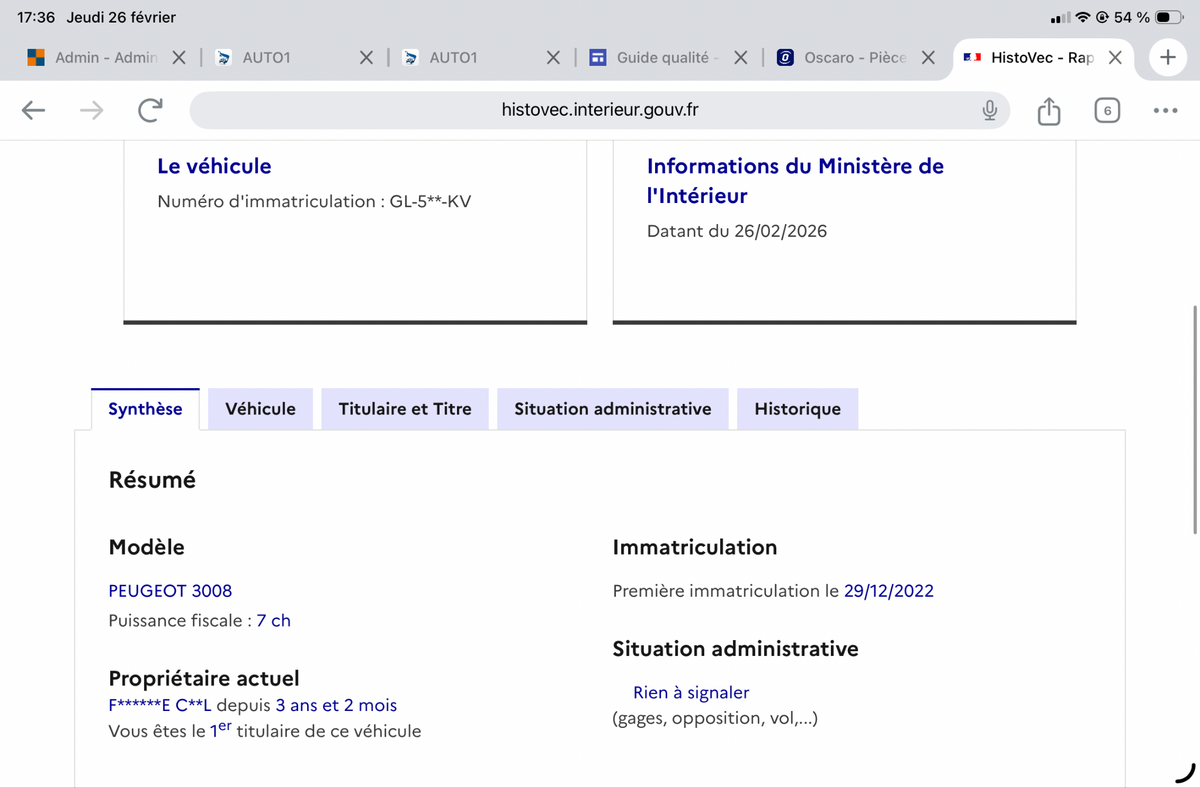Viewport: 1200px width, 788px height.
Task: Reload the HistoVec page
Action: [150, 110]
